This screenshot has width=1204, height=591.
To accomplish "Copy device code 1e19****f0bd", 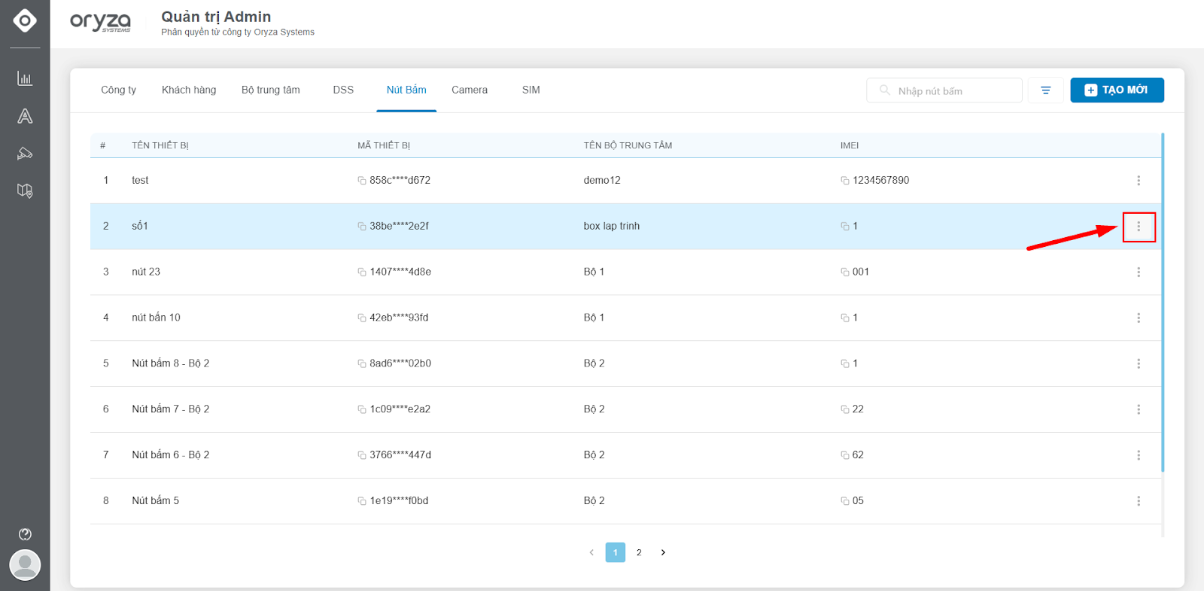I will tap(362, 501).
